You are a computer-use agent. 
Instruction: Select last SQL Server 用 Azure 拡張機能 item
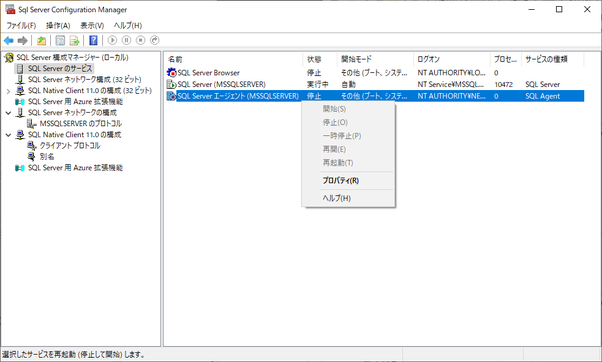(x=75, y=168)
